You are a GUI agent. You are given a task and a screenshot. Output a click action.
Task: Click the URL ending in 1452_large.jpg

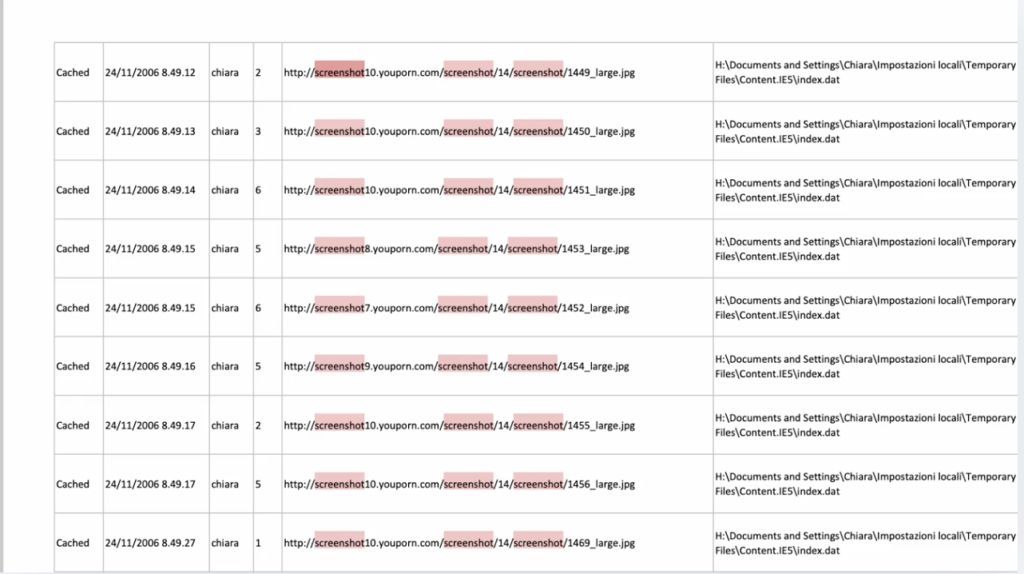[x=456, y=308]
